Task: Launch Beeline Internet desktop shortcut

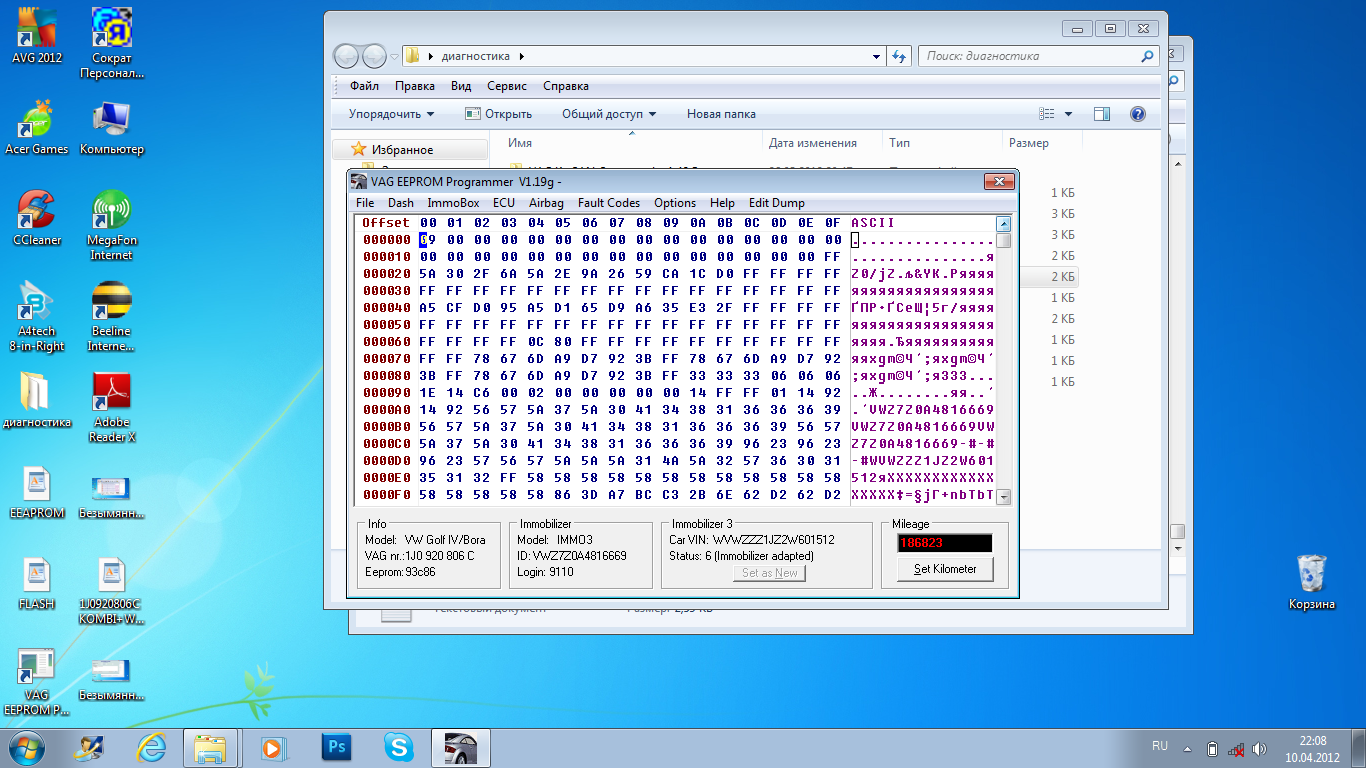Action: (x=111, y=316)
